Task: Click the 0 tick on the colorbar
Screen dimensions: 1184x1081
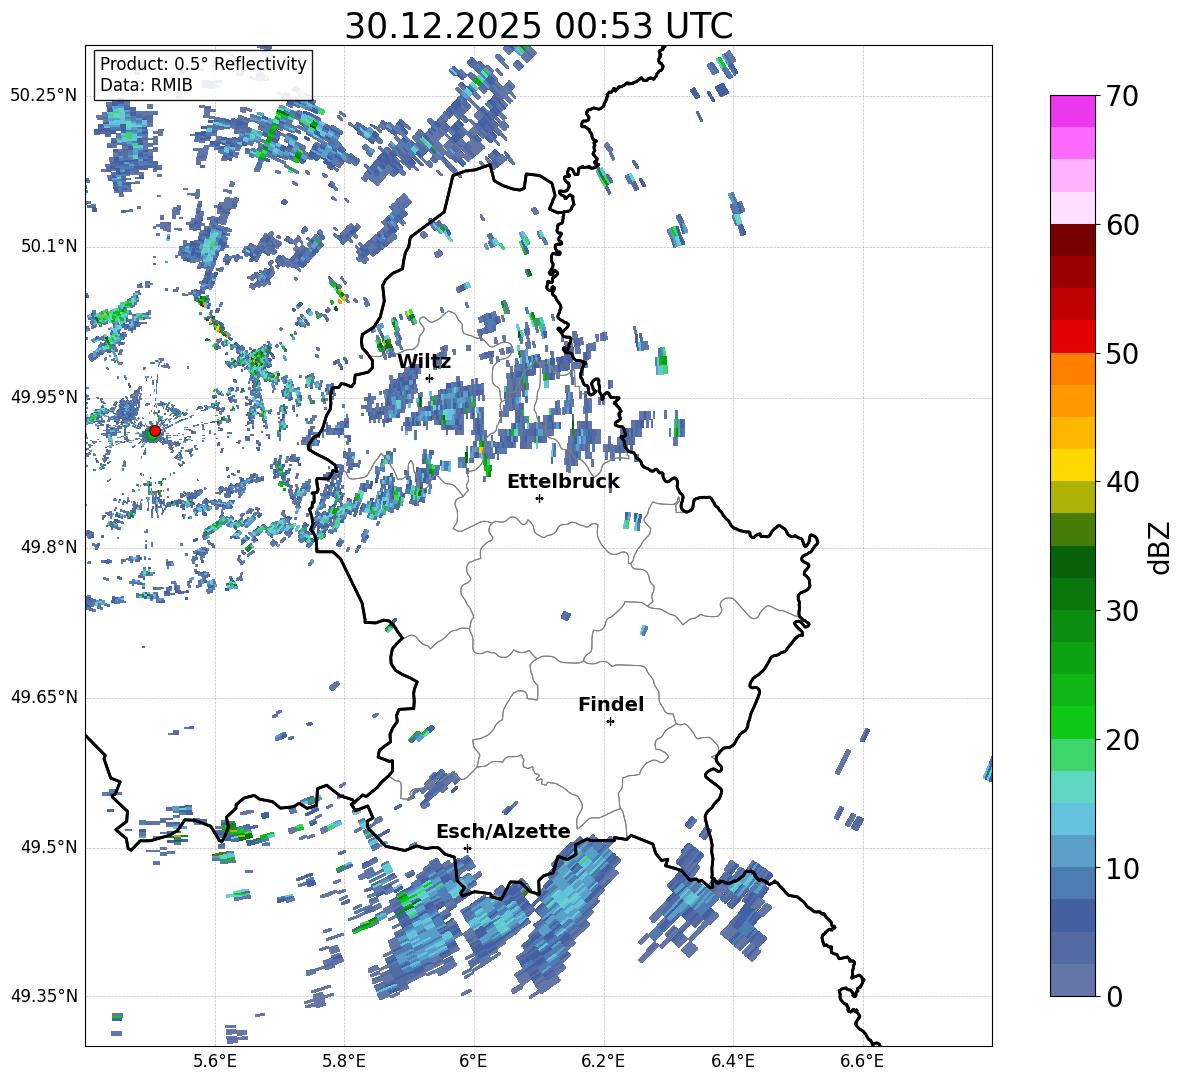Action: [x=1114, y=996]
